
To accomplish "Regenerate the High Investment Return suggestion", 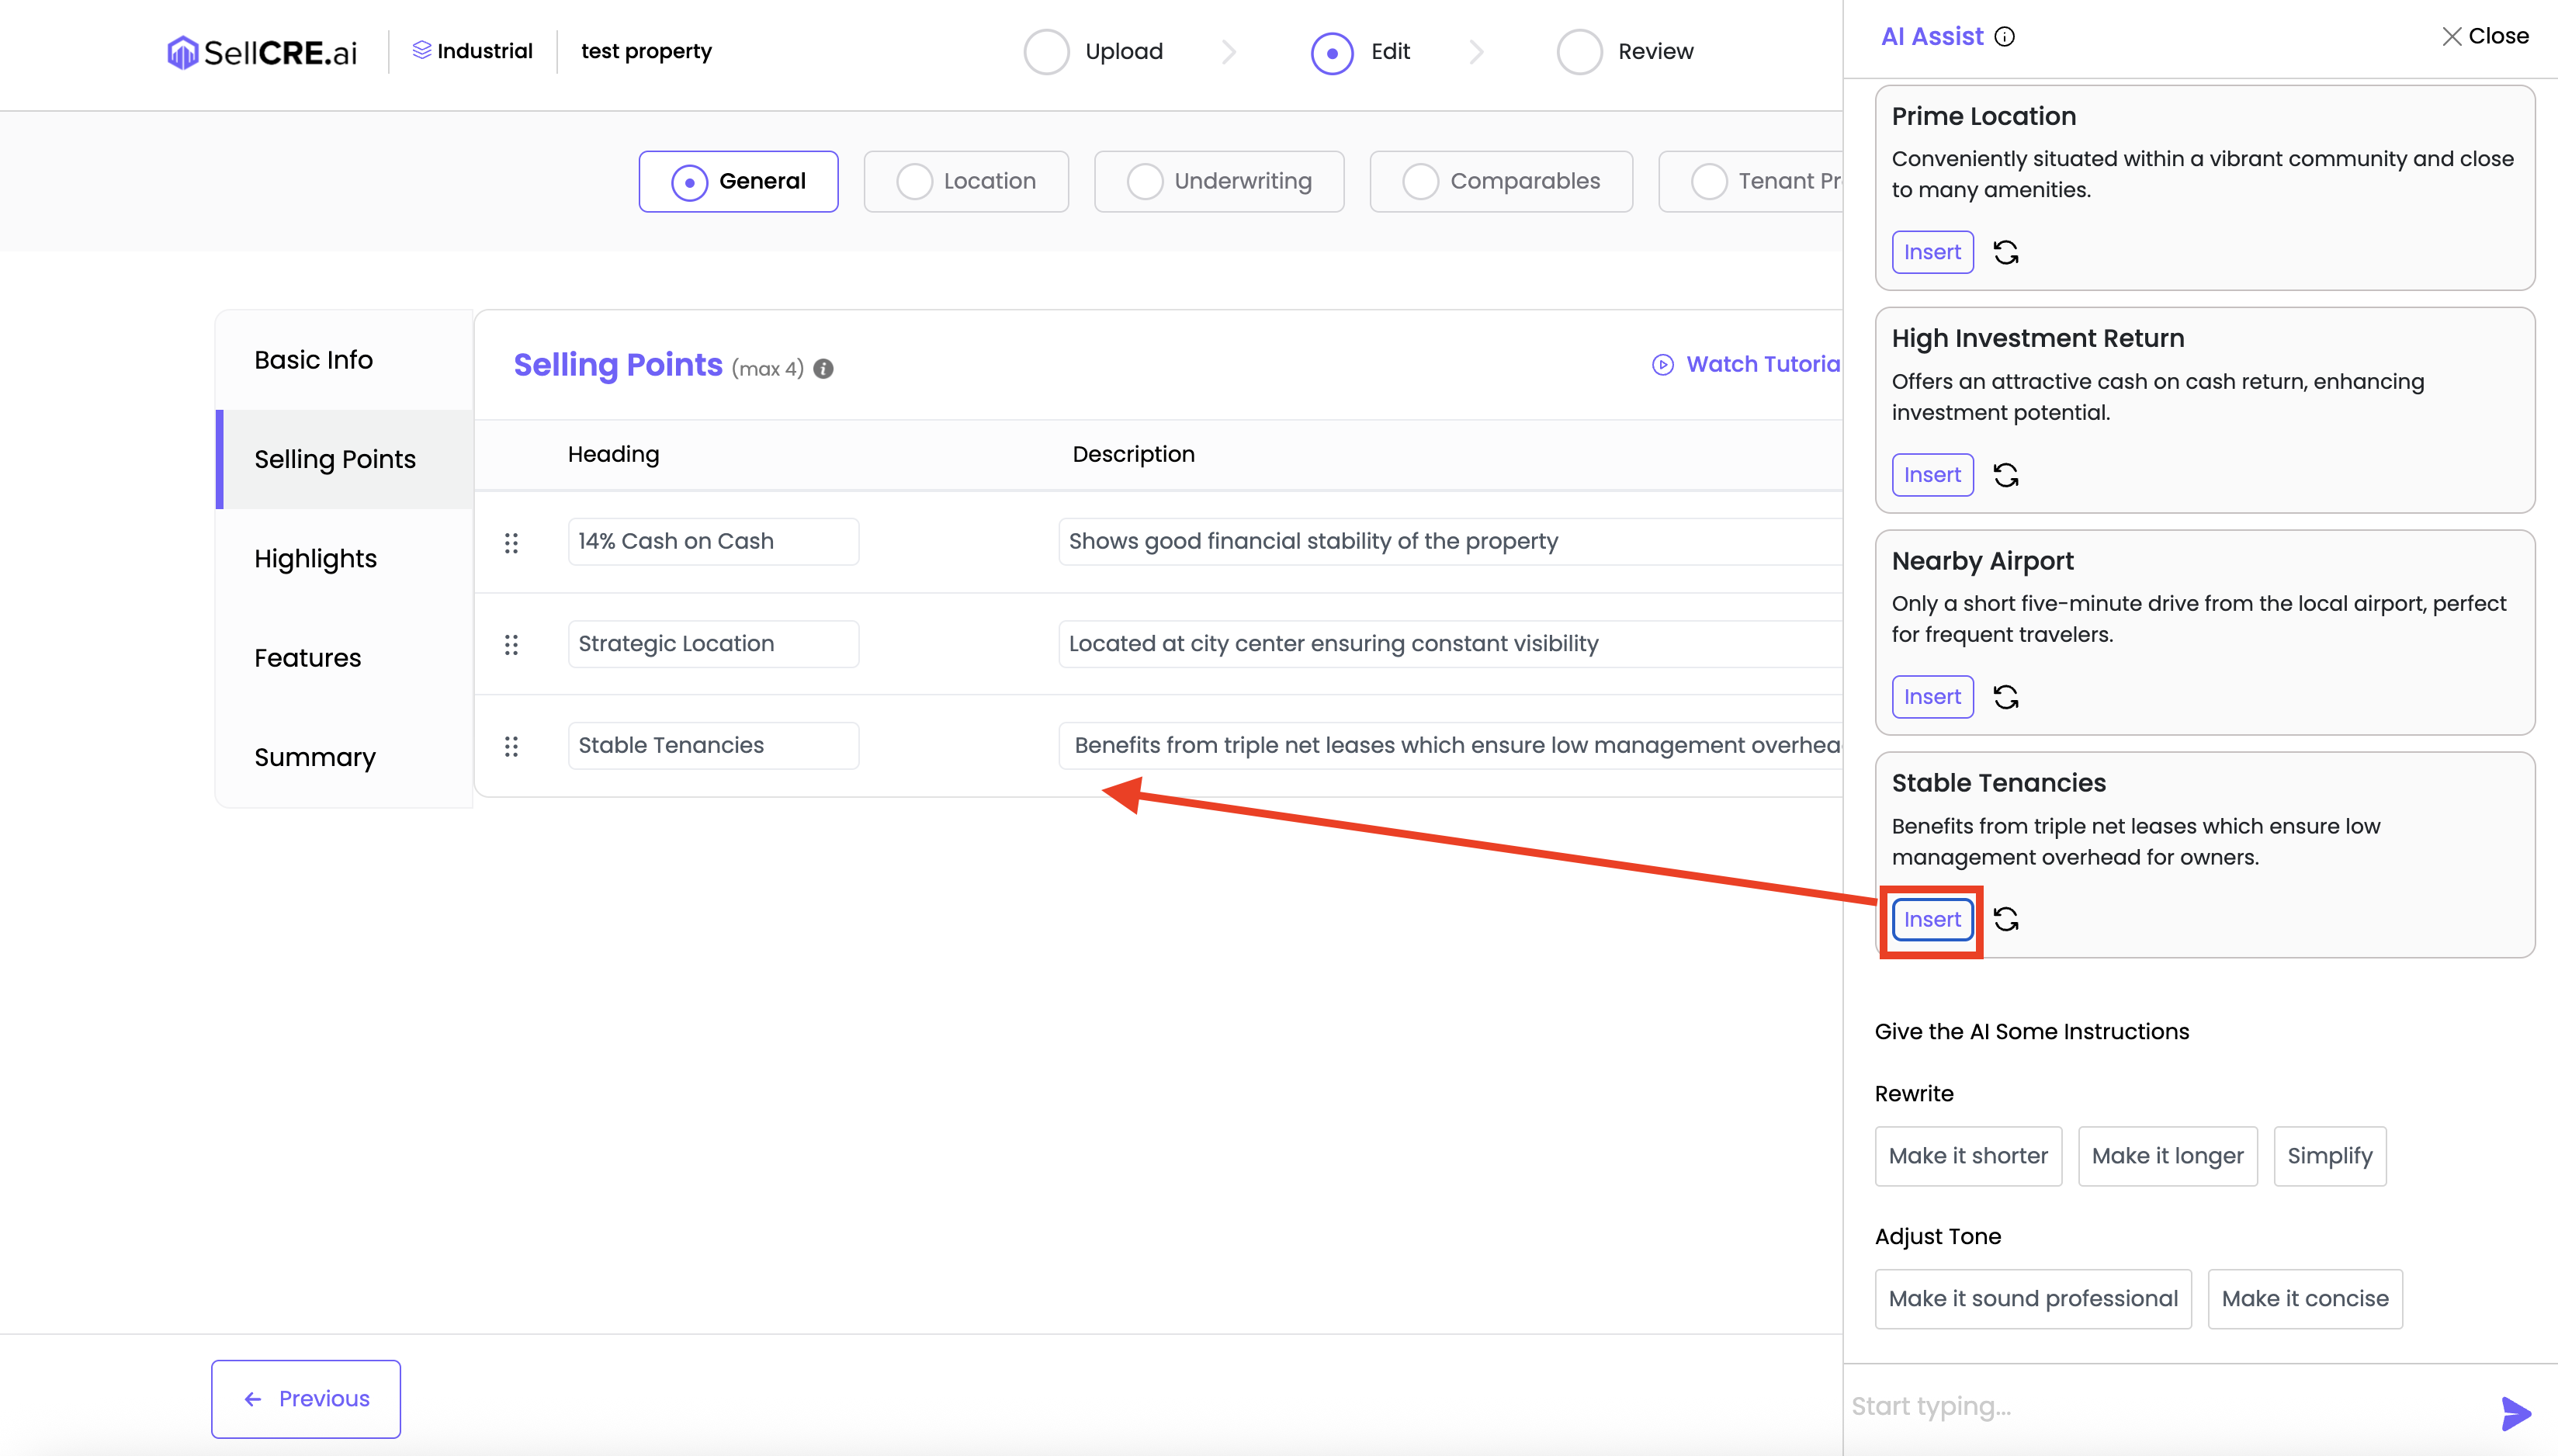I will [2005, 475].
